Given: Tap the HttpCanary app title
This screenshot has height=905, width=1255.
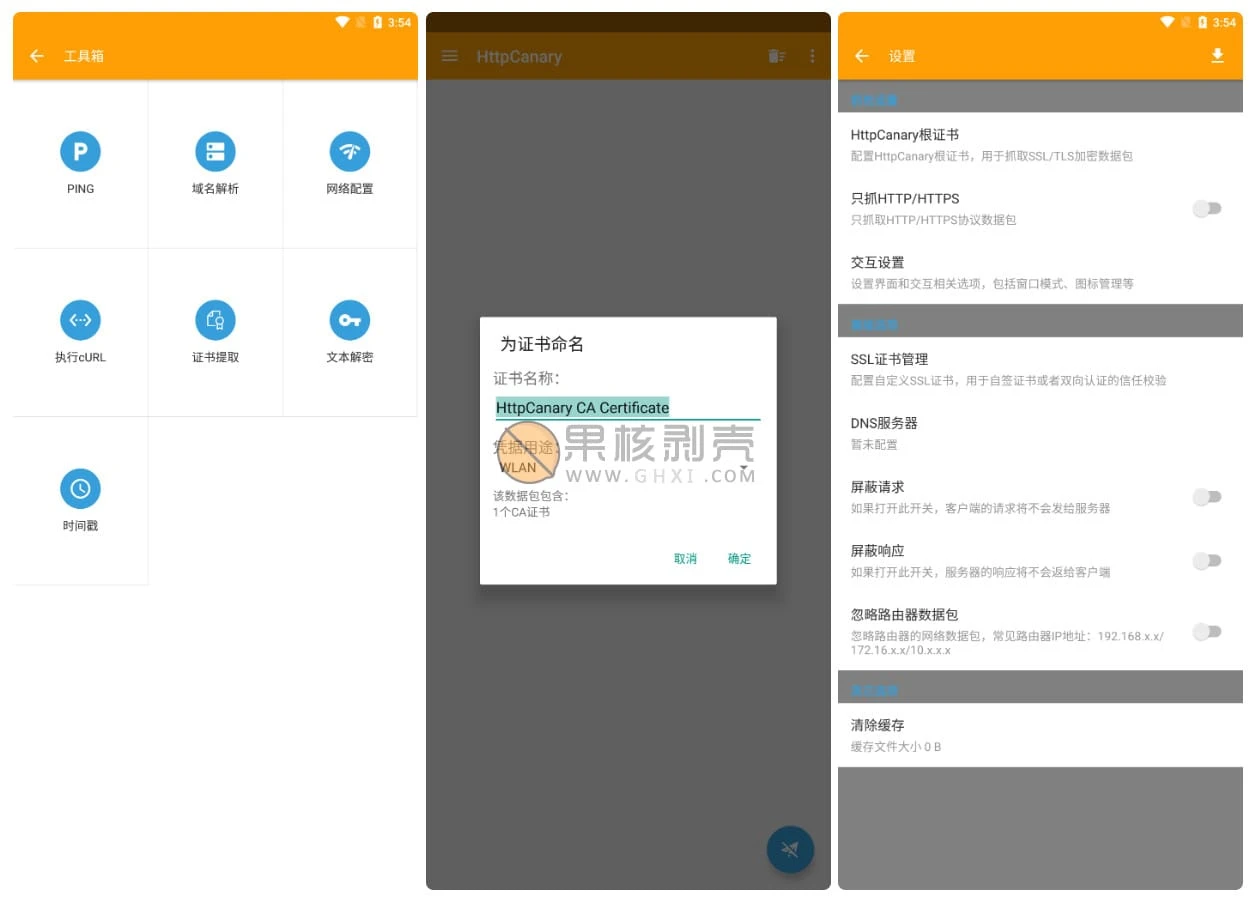Looking at the screenshot, I should point(519,57).
